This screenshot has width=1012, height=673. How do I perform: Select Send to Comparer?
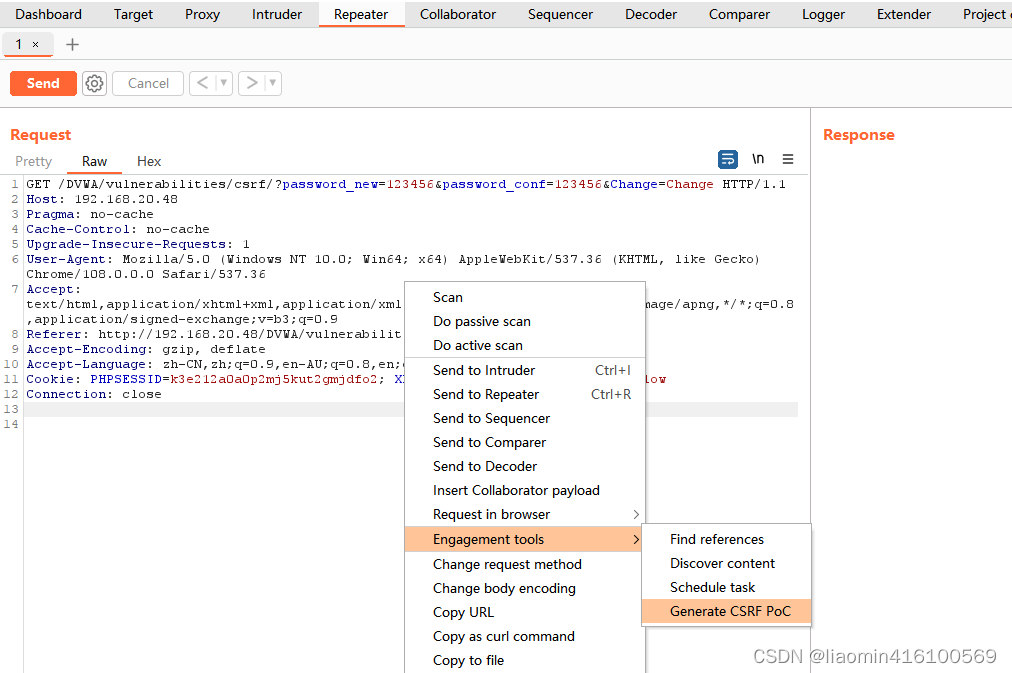525,442
